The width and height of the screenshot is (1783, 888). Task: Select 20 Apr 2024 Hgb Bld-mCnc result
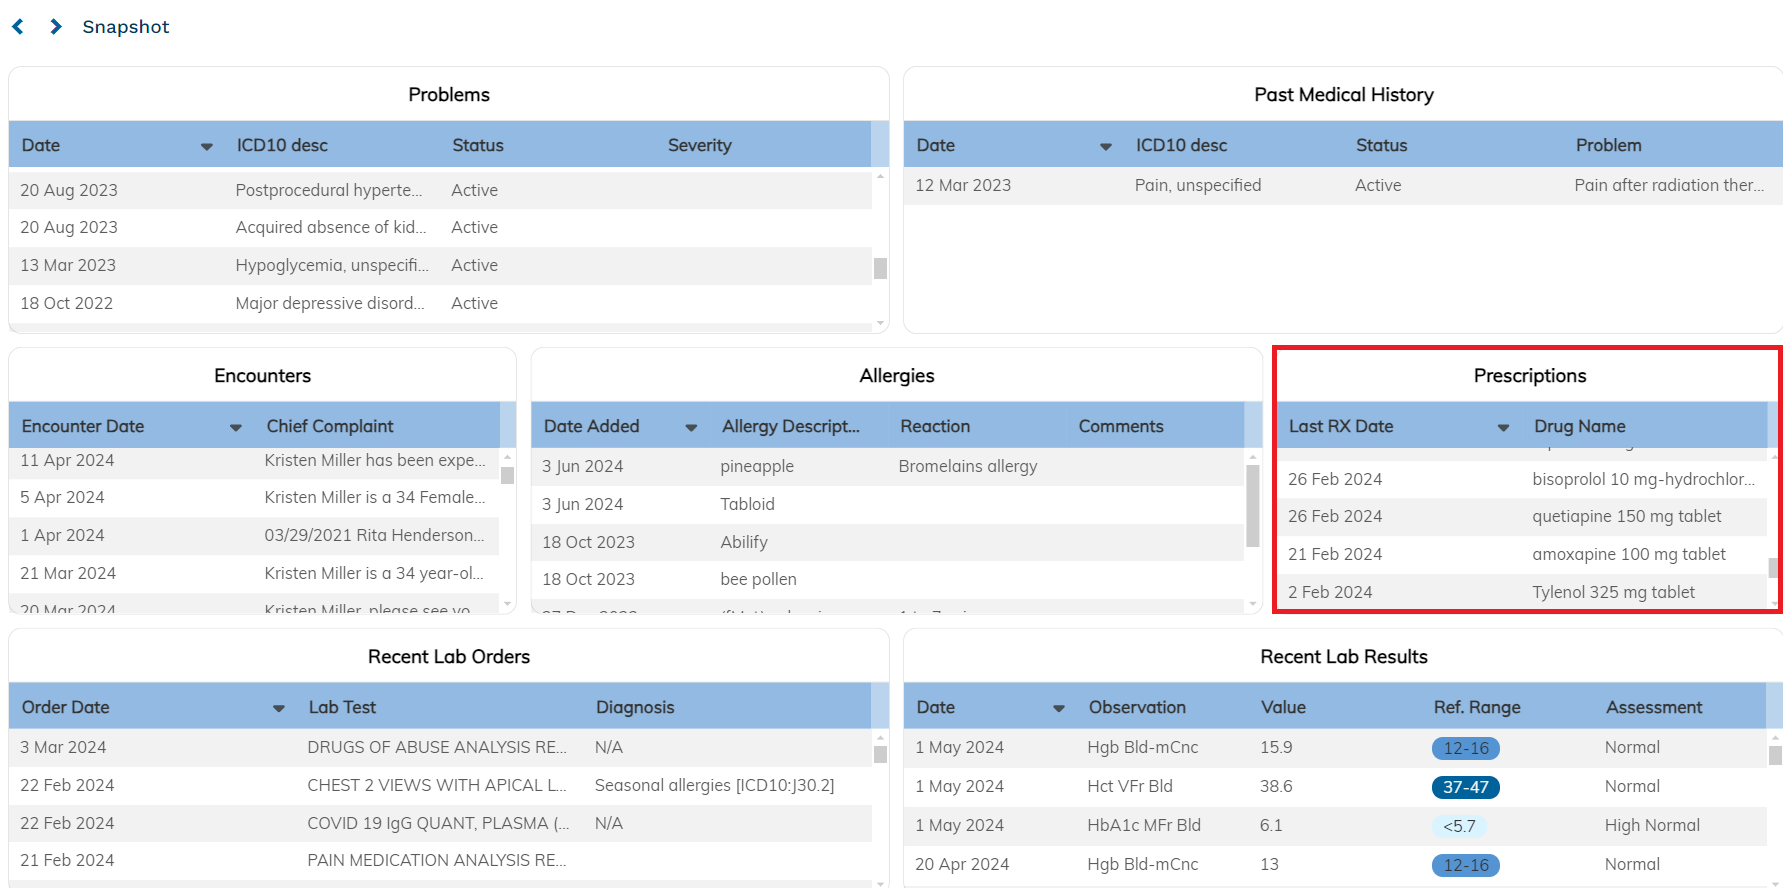pos(1335,865)
